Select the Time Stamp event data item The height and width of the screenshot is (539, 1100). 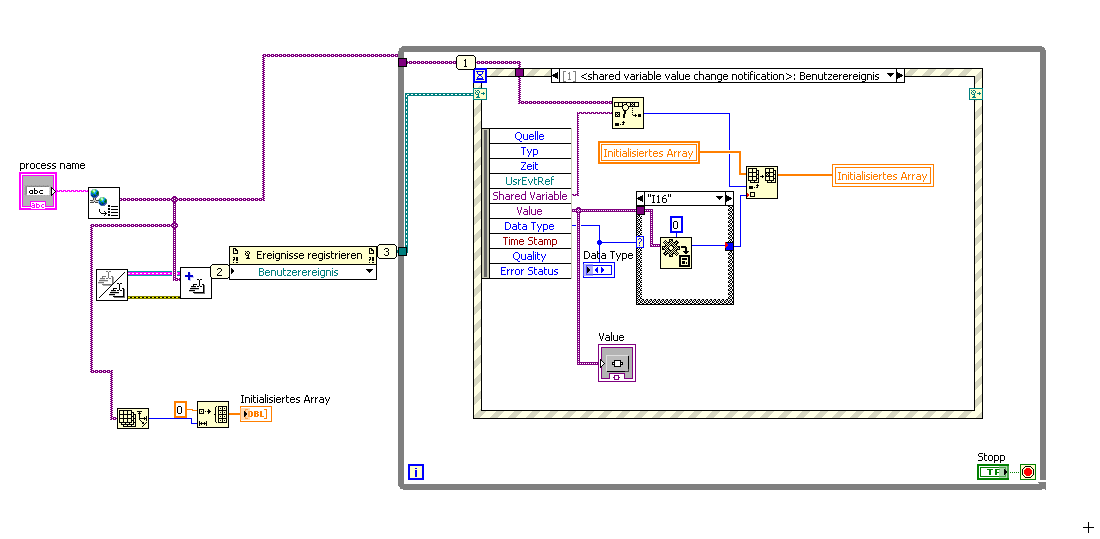pyautogui.click(x=529, y=241)
